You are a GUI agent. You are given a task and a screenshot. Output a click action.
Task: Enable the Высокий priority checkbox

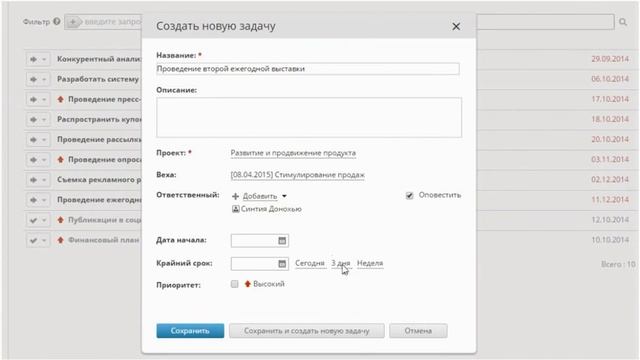(234, 284)
